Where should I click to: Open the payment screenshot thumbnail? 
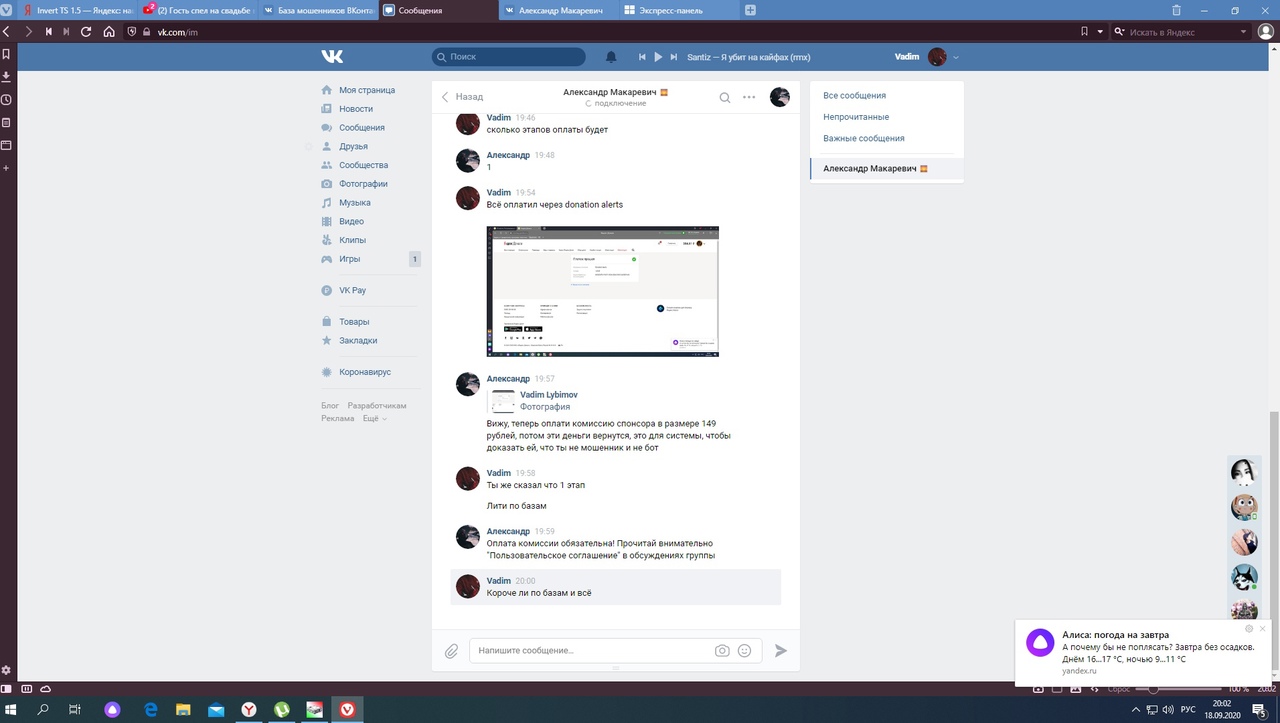[x=602, y=291]
